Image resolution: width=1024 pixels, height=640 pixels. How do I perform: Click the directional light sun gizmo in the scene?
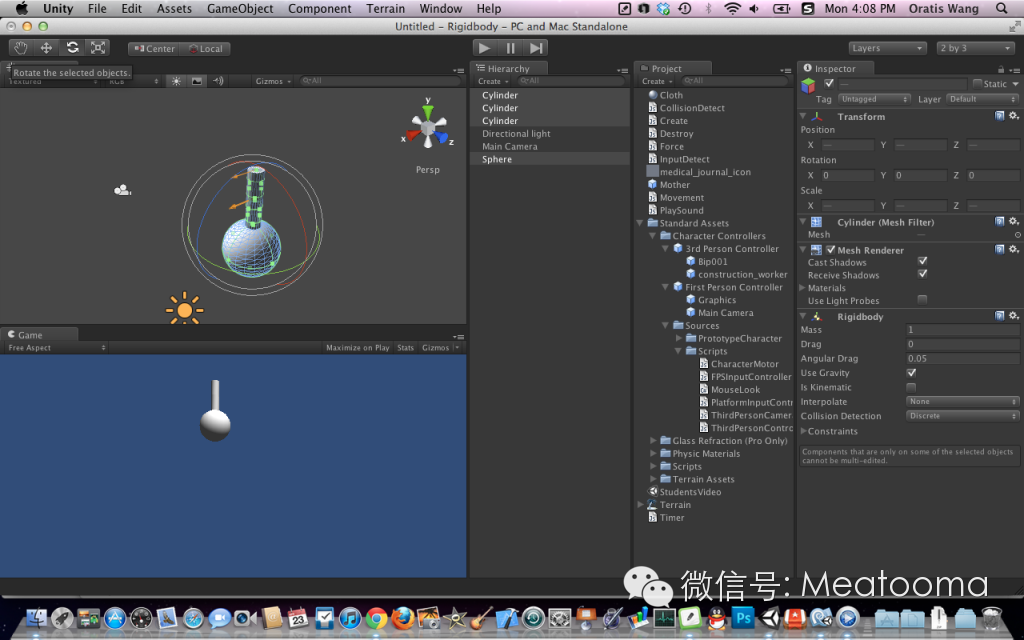(184, 310)
